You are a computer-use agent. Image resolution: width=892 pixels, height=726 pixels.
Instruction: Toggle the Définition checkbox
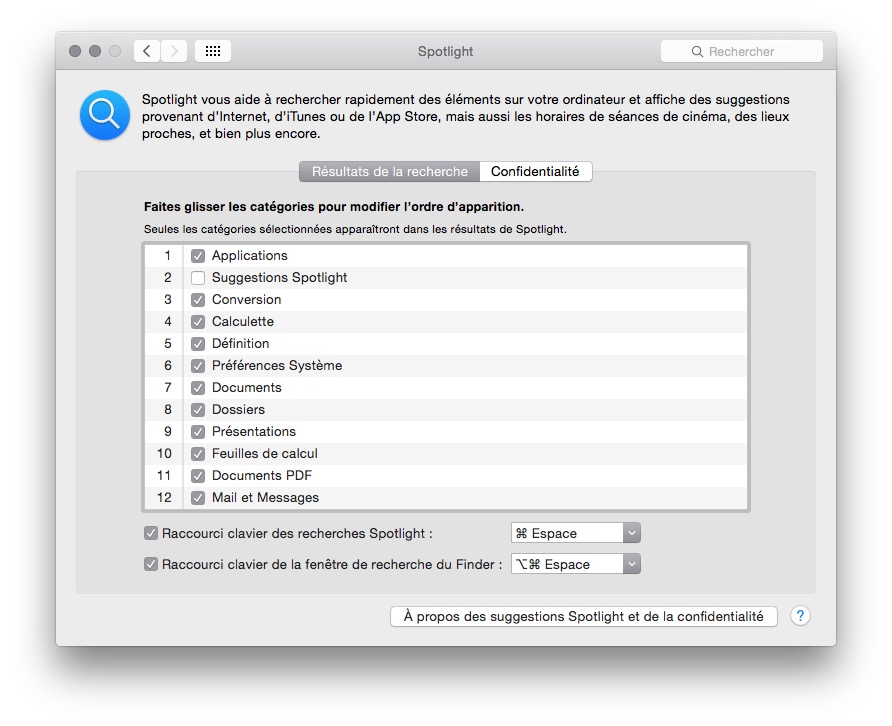pos(198,344)
